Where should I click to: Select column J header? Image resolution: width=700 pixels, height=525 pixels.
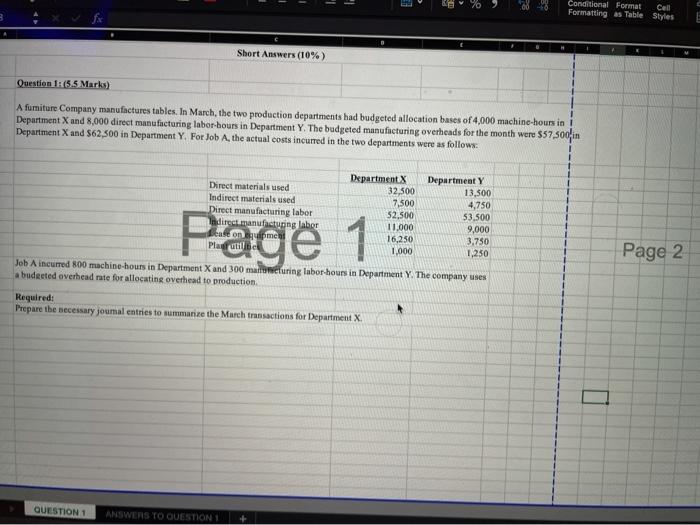tap(612, 50)
